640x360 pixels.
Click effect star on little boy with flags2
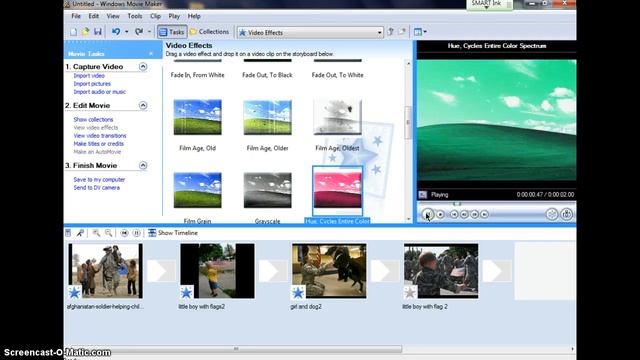[x=187, y=292]
